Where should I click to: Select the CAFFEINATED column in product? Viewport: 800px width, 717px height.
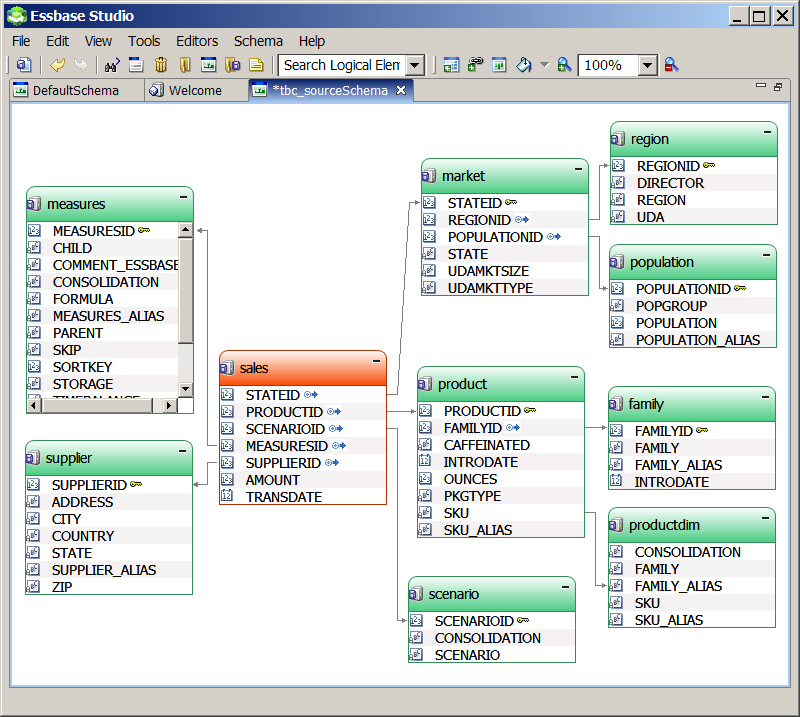tap(500, 444)
